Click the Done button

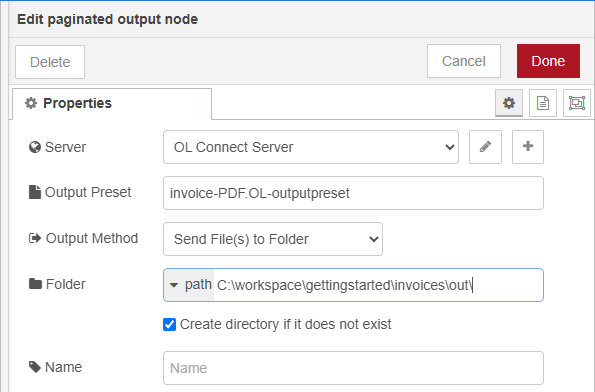coord(548,61)
